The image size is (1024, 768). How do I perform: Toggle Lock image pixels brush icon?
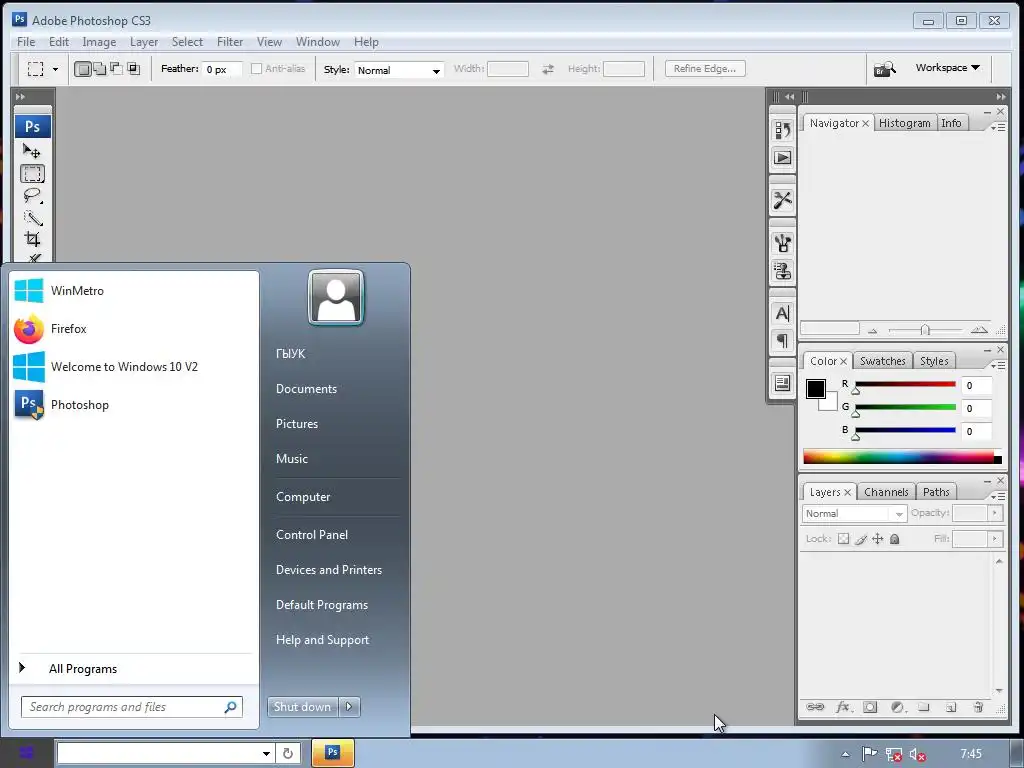point(861,539)
